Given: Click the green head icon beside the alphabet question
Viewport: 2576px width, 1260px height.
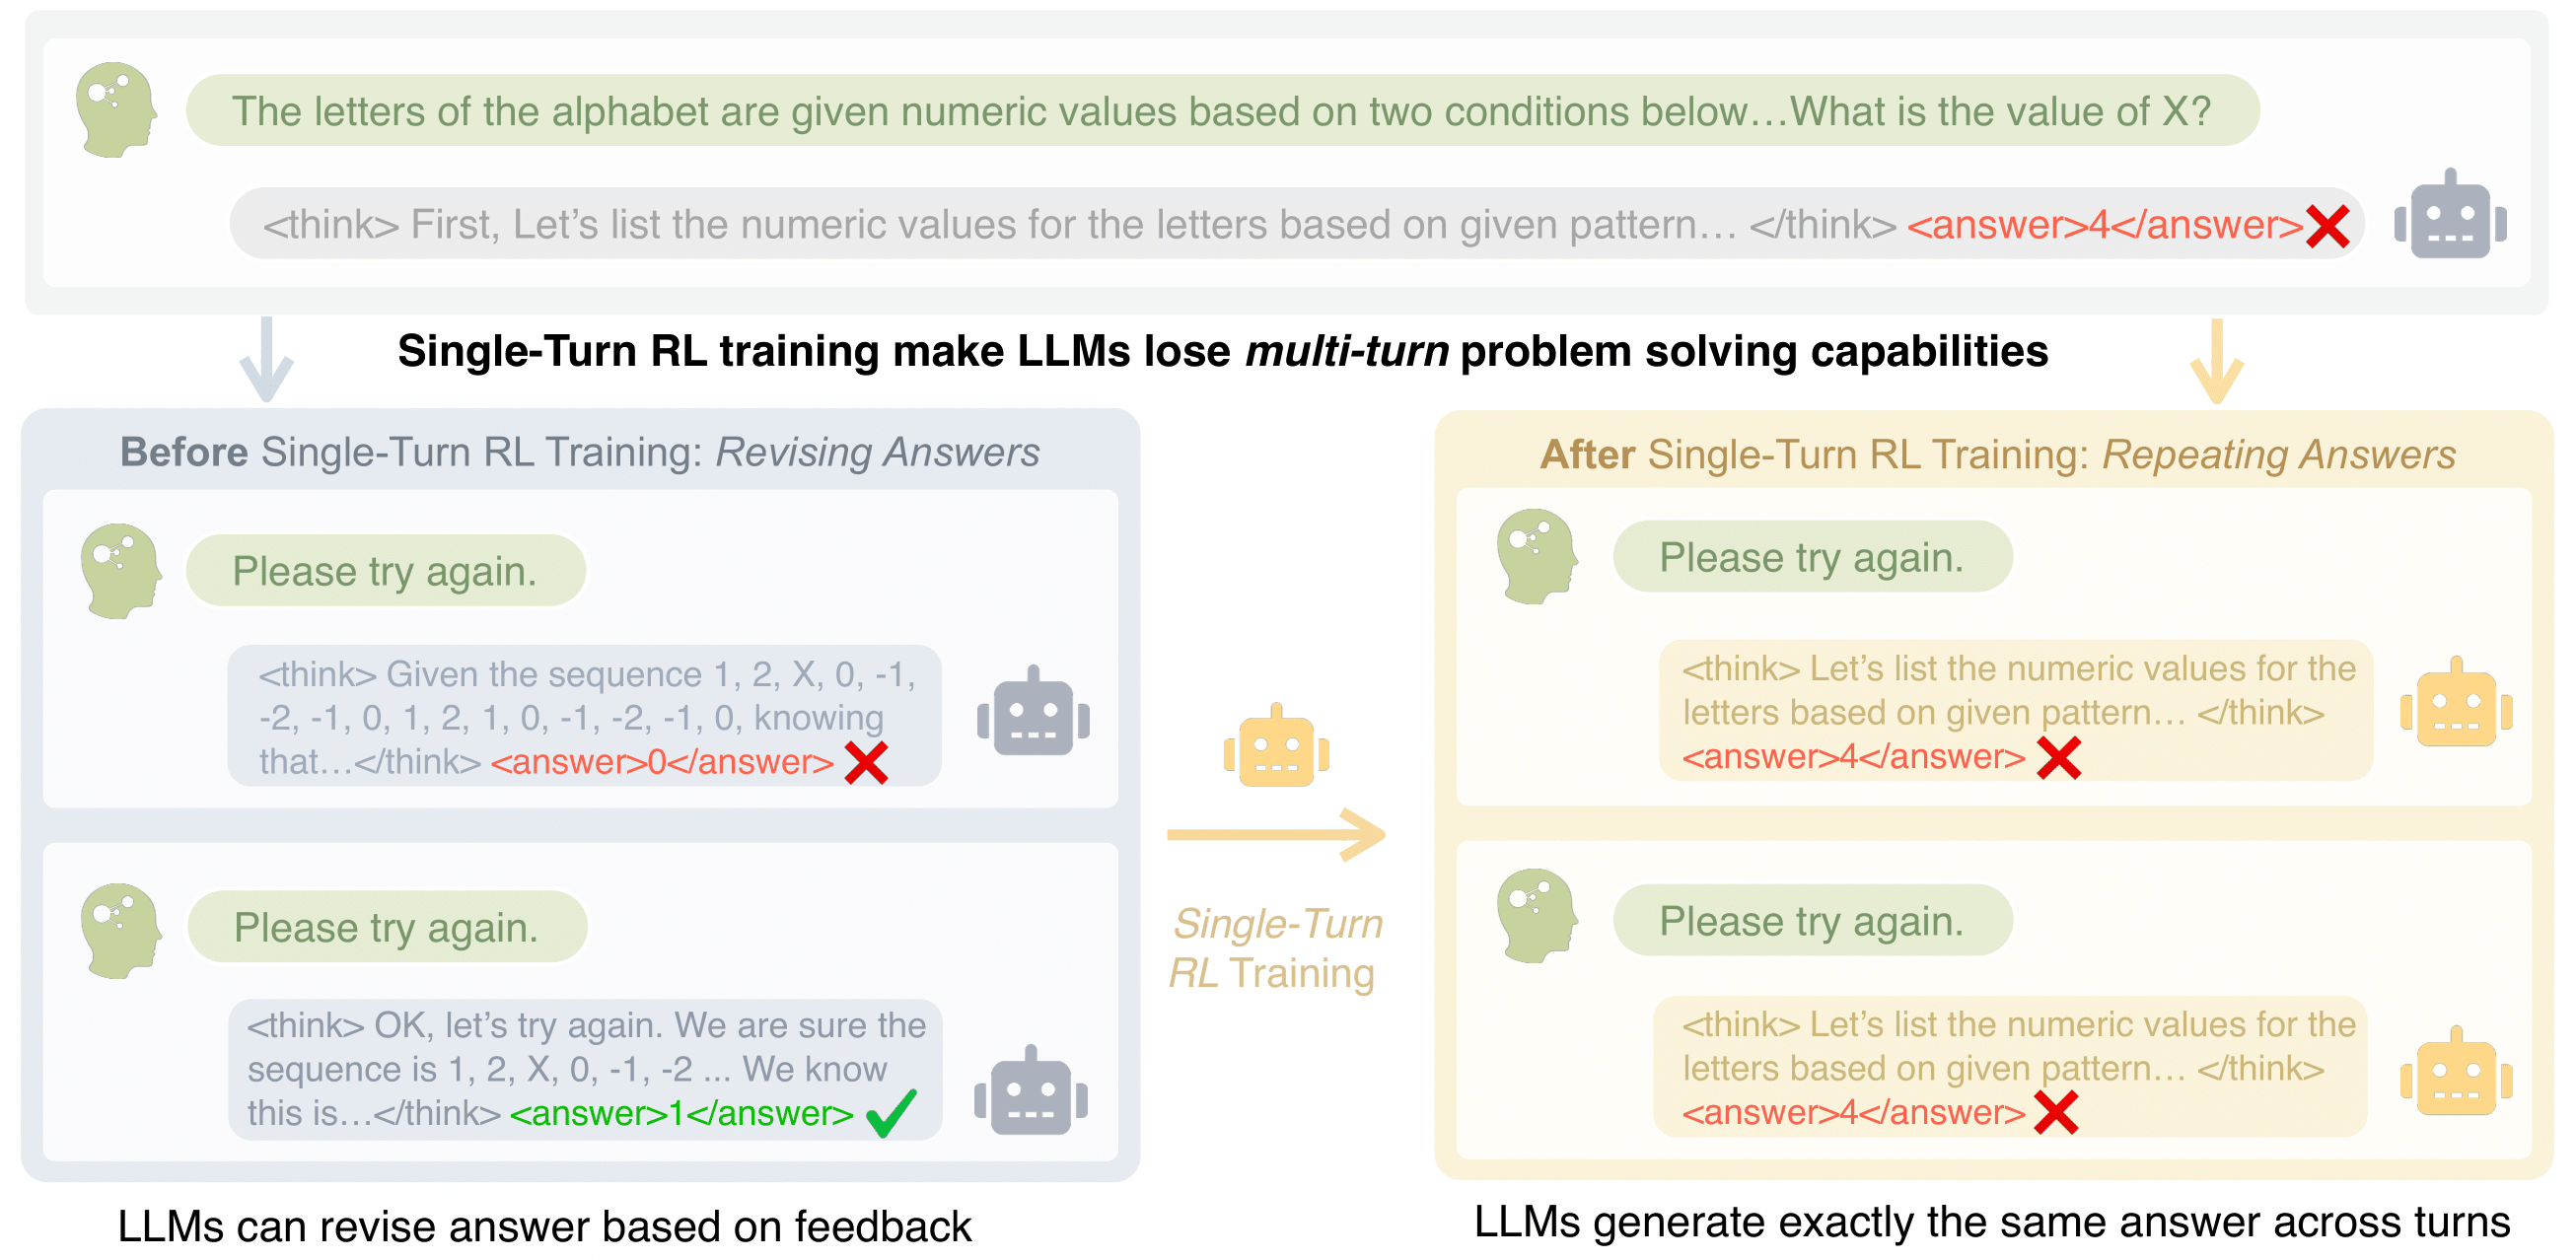Looking at the screenshot, I should (x=116, y=110).
